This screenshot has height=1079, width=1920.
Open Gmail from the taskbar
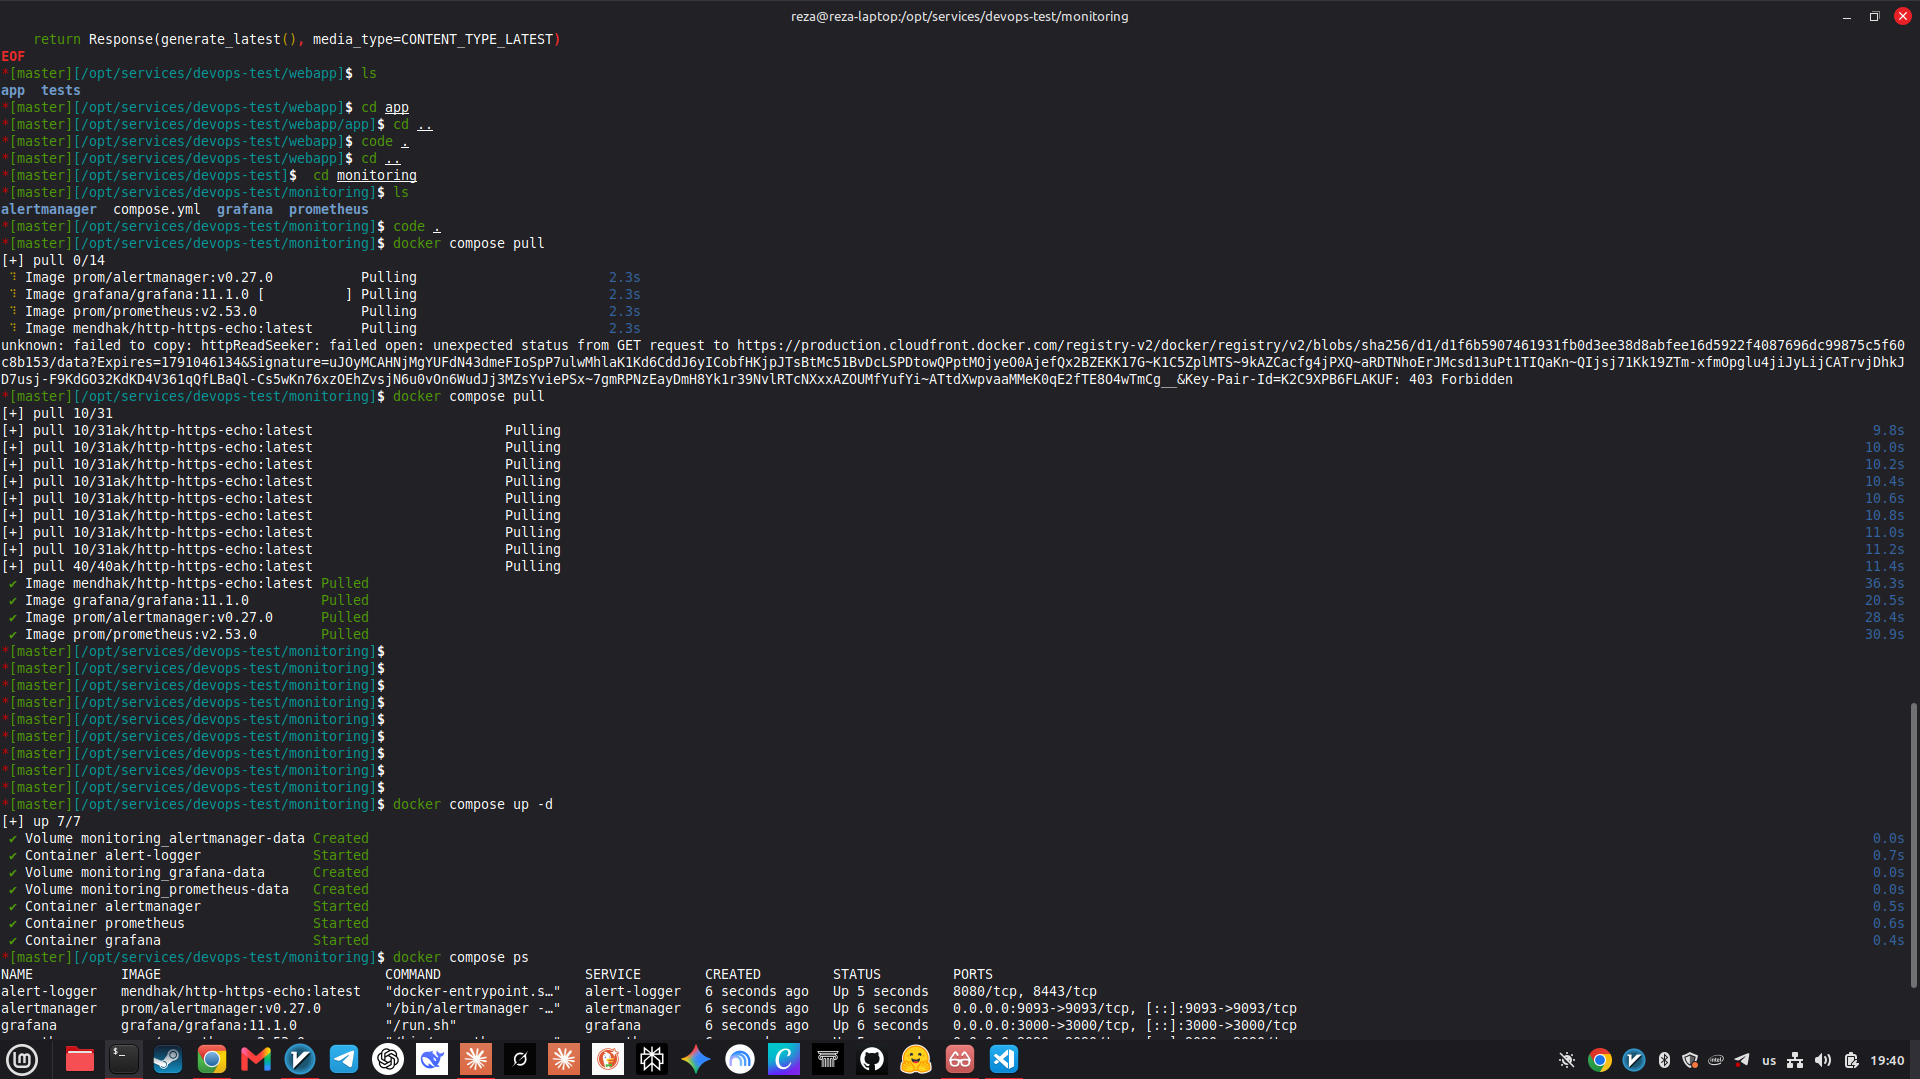(256, 1059)
